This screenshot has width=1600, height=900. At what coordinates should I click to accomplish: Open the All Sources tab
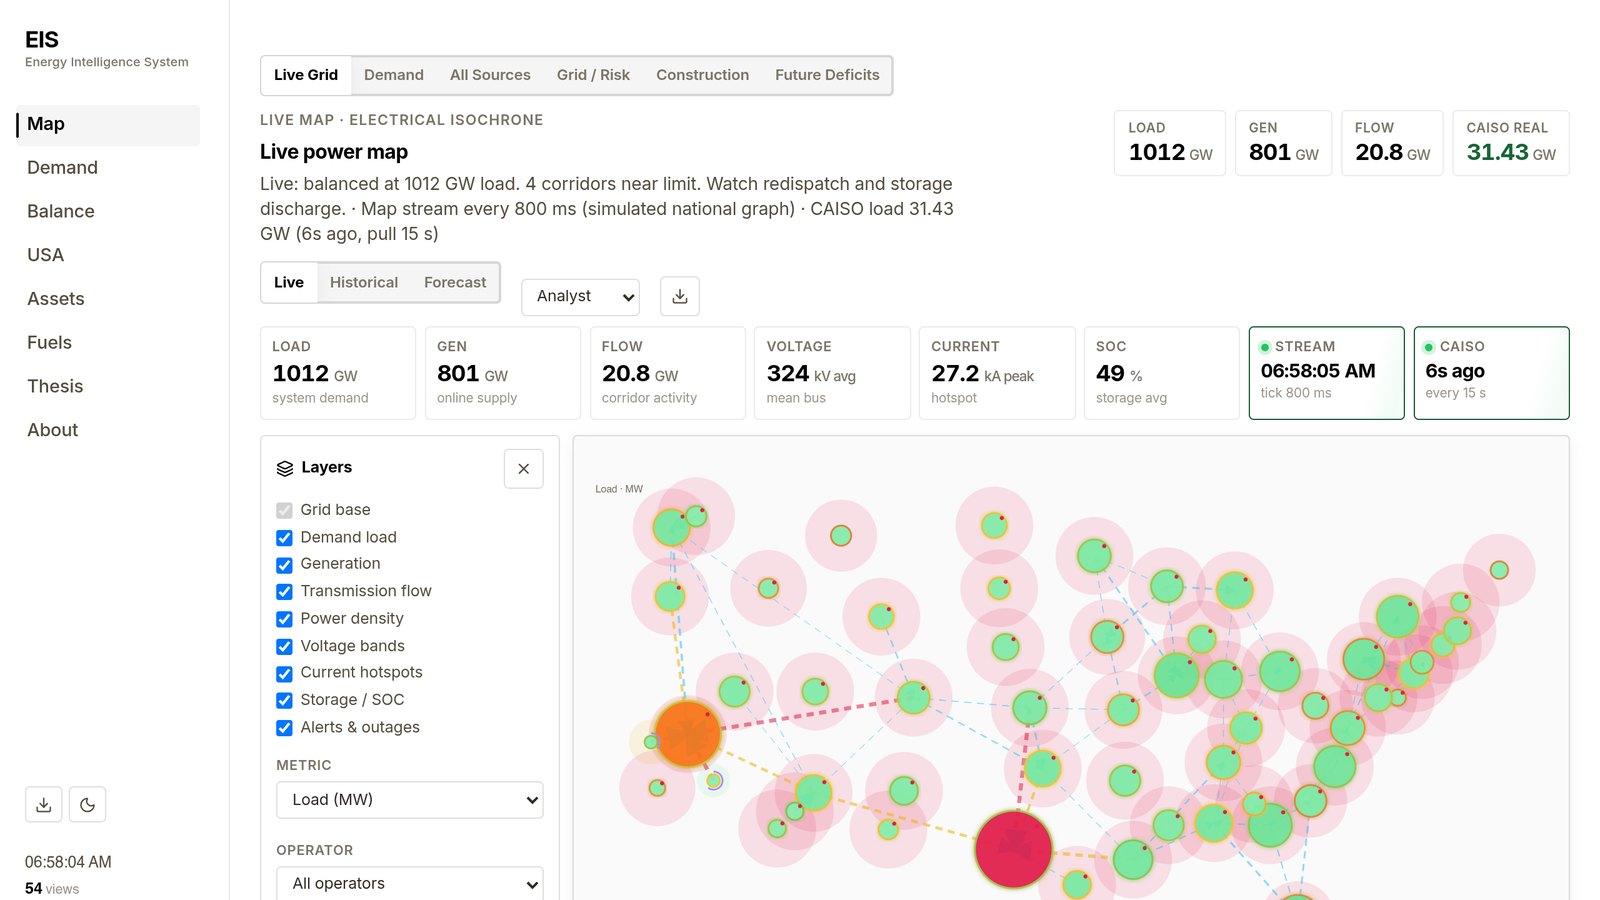pyautogui.click(x=490, y=75)
